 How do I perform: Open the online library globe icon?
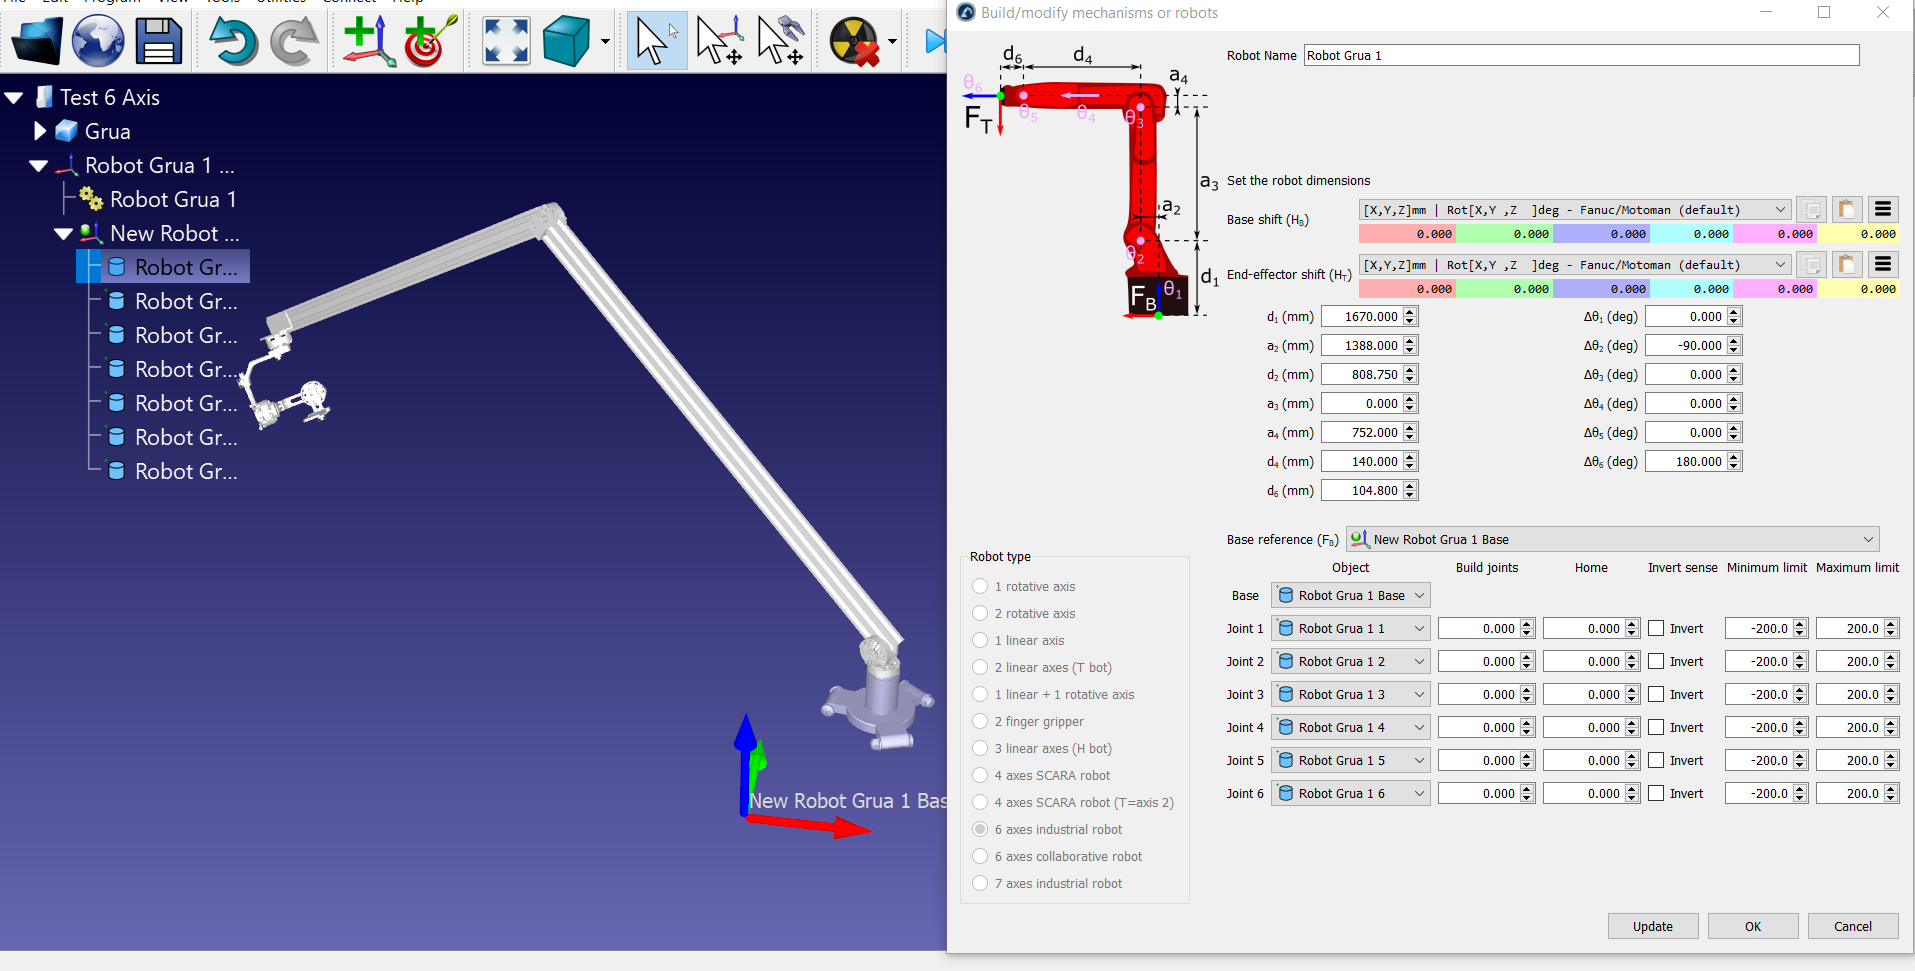pyautogui.click(x=97, y=42)
